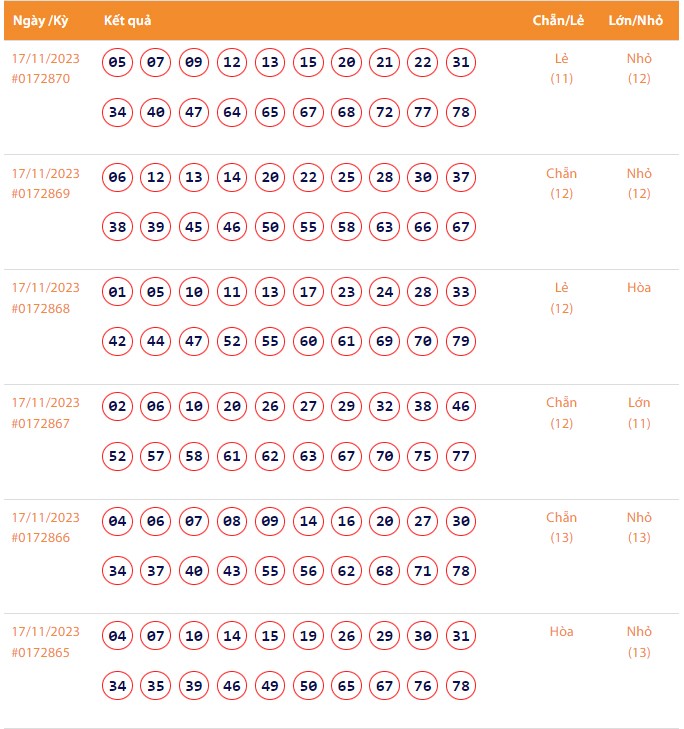Viewport: 684px width, 729px height.
Task: Select ball 63 in draw #0172869
Action: pos(385,227)
